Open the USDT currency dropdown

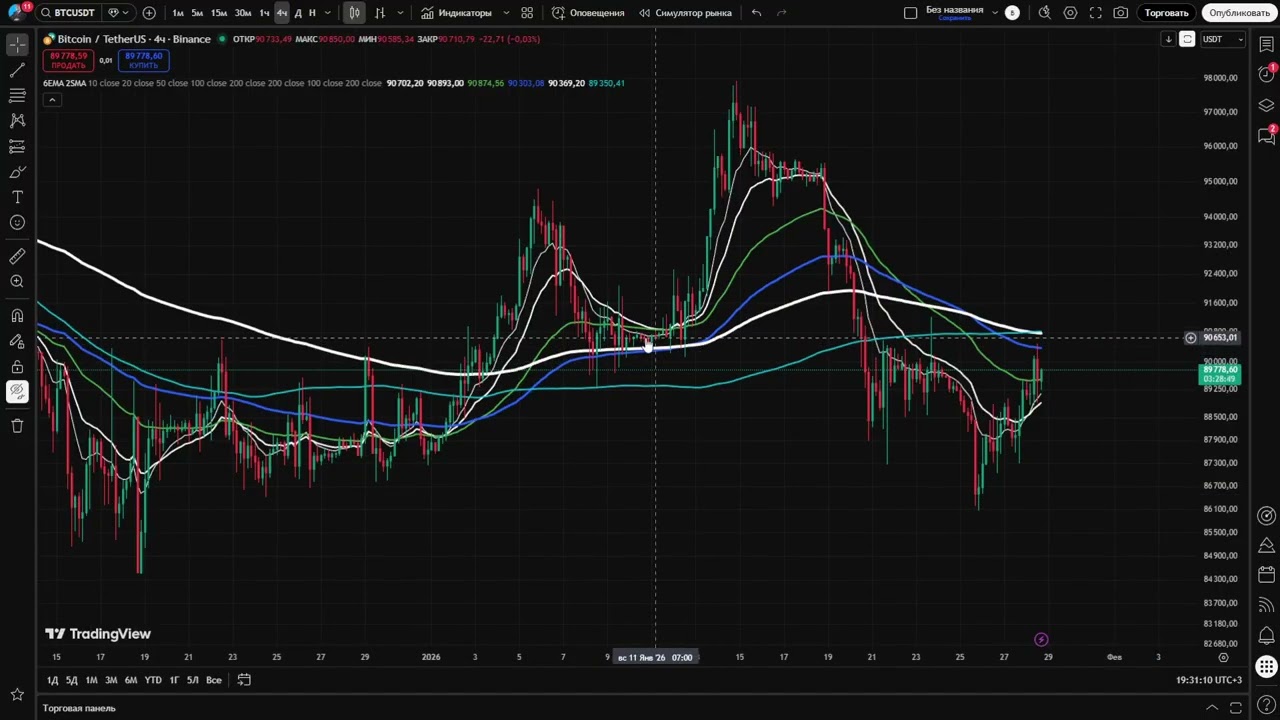tap(1222, 39)
